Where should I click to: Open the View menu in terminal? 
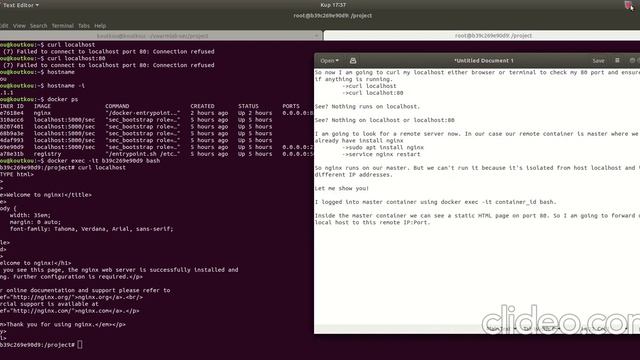click(19, 26)
